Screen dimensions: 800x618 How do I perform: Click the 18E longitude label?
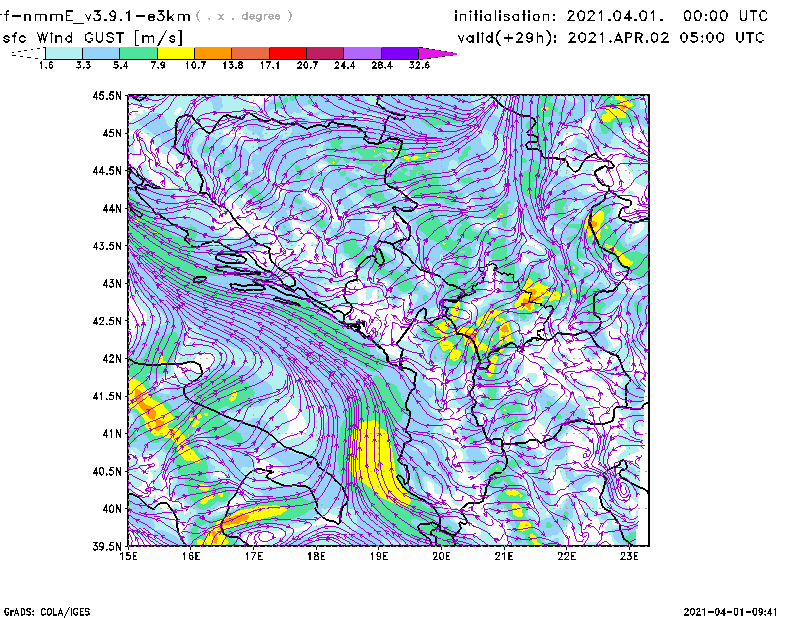pyautogui.click(x=316, y=556)
